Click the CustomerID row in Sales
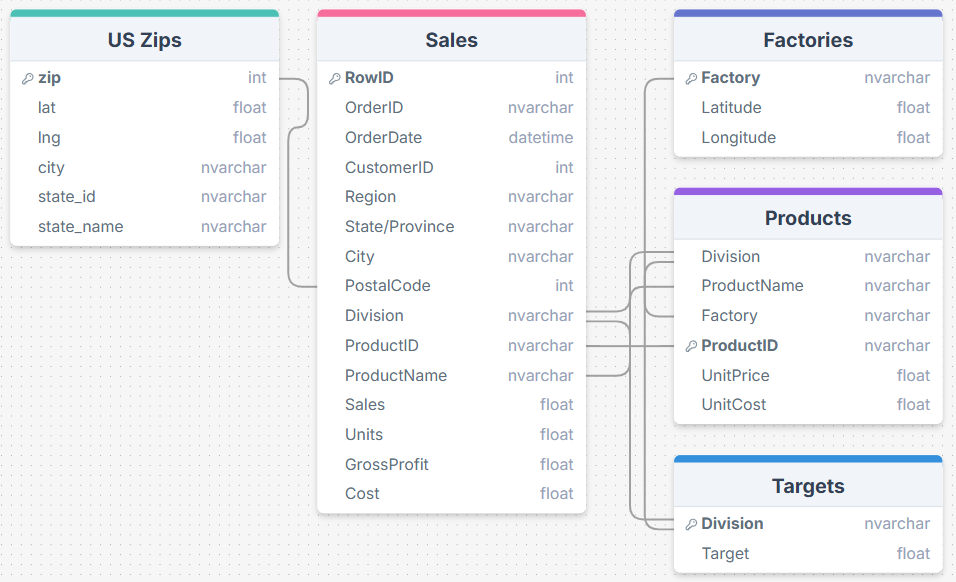Screen dimensions: 956x582 [389, 168]
